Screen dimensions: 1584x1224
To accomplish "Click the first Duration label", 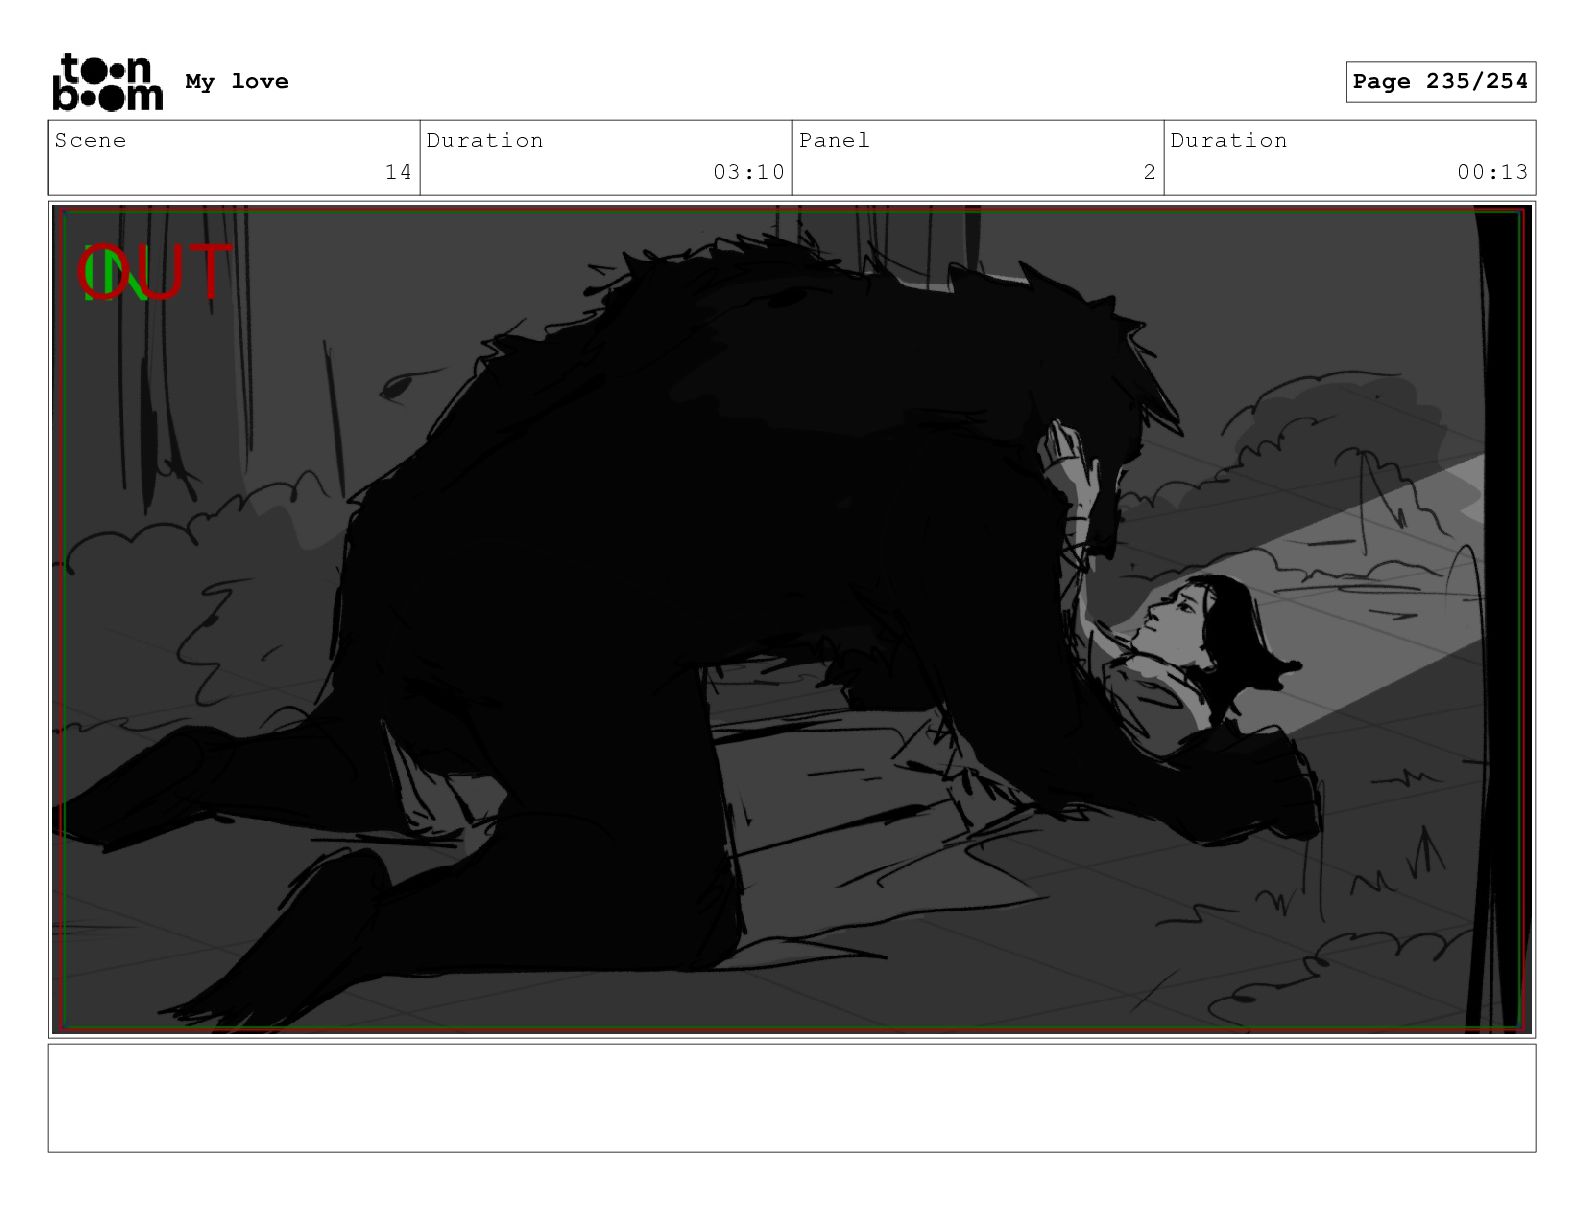I will click(x=485, y=141).
